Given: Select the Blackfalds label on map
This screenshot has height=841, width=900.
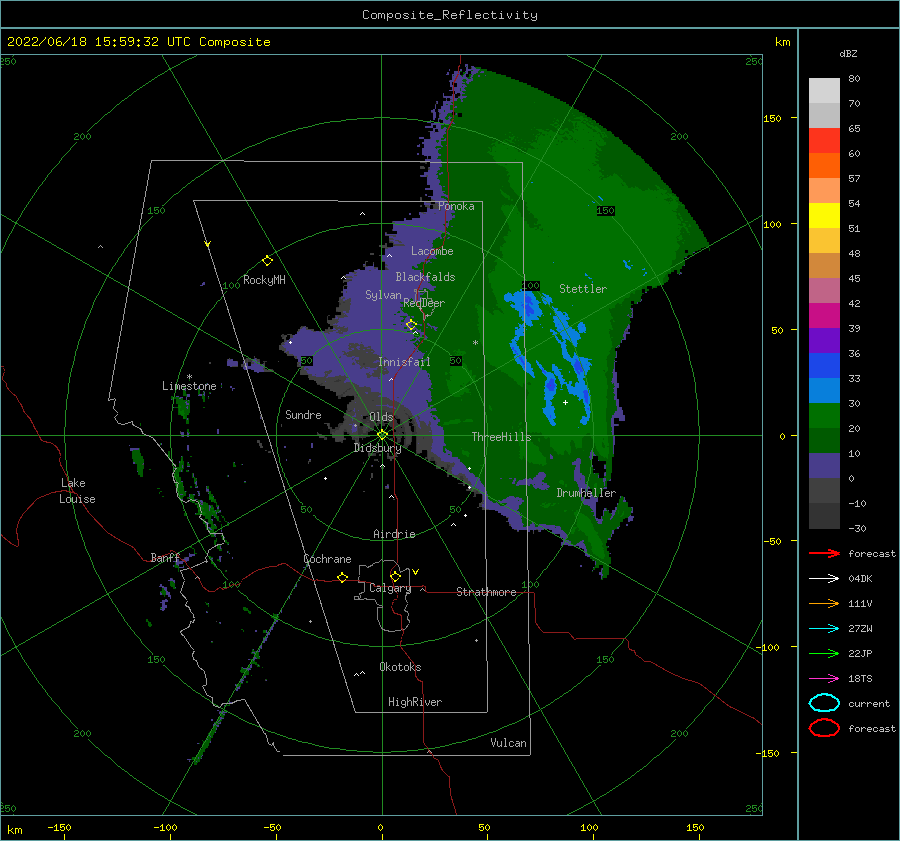Looking at the screenshot, I should [425, 277].
